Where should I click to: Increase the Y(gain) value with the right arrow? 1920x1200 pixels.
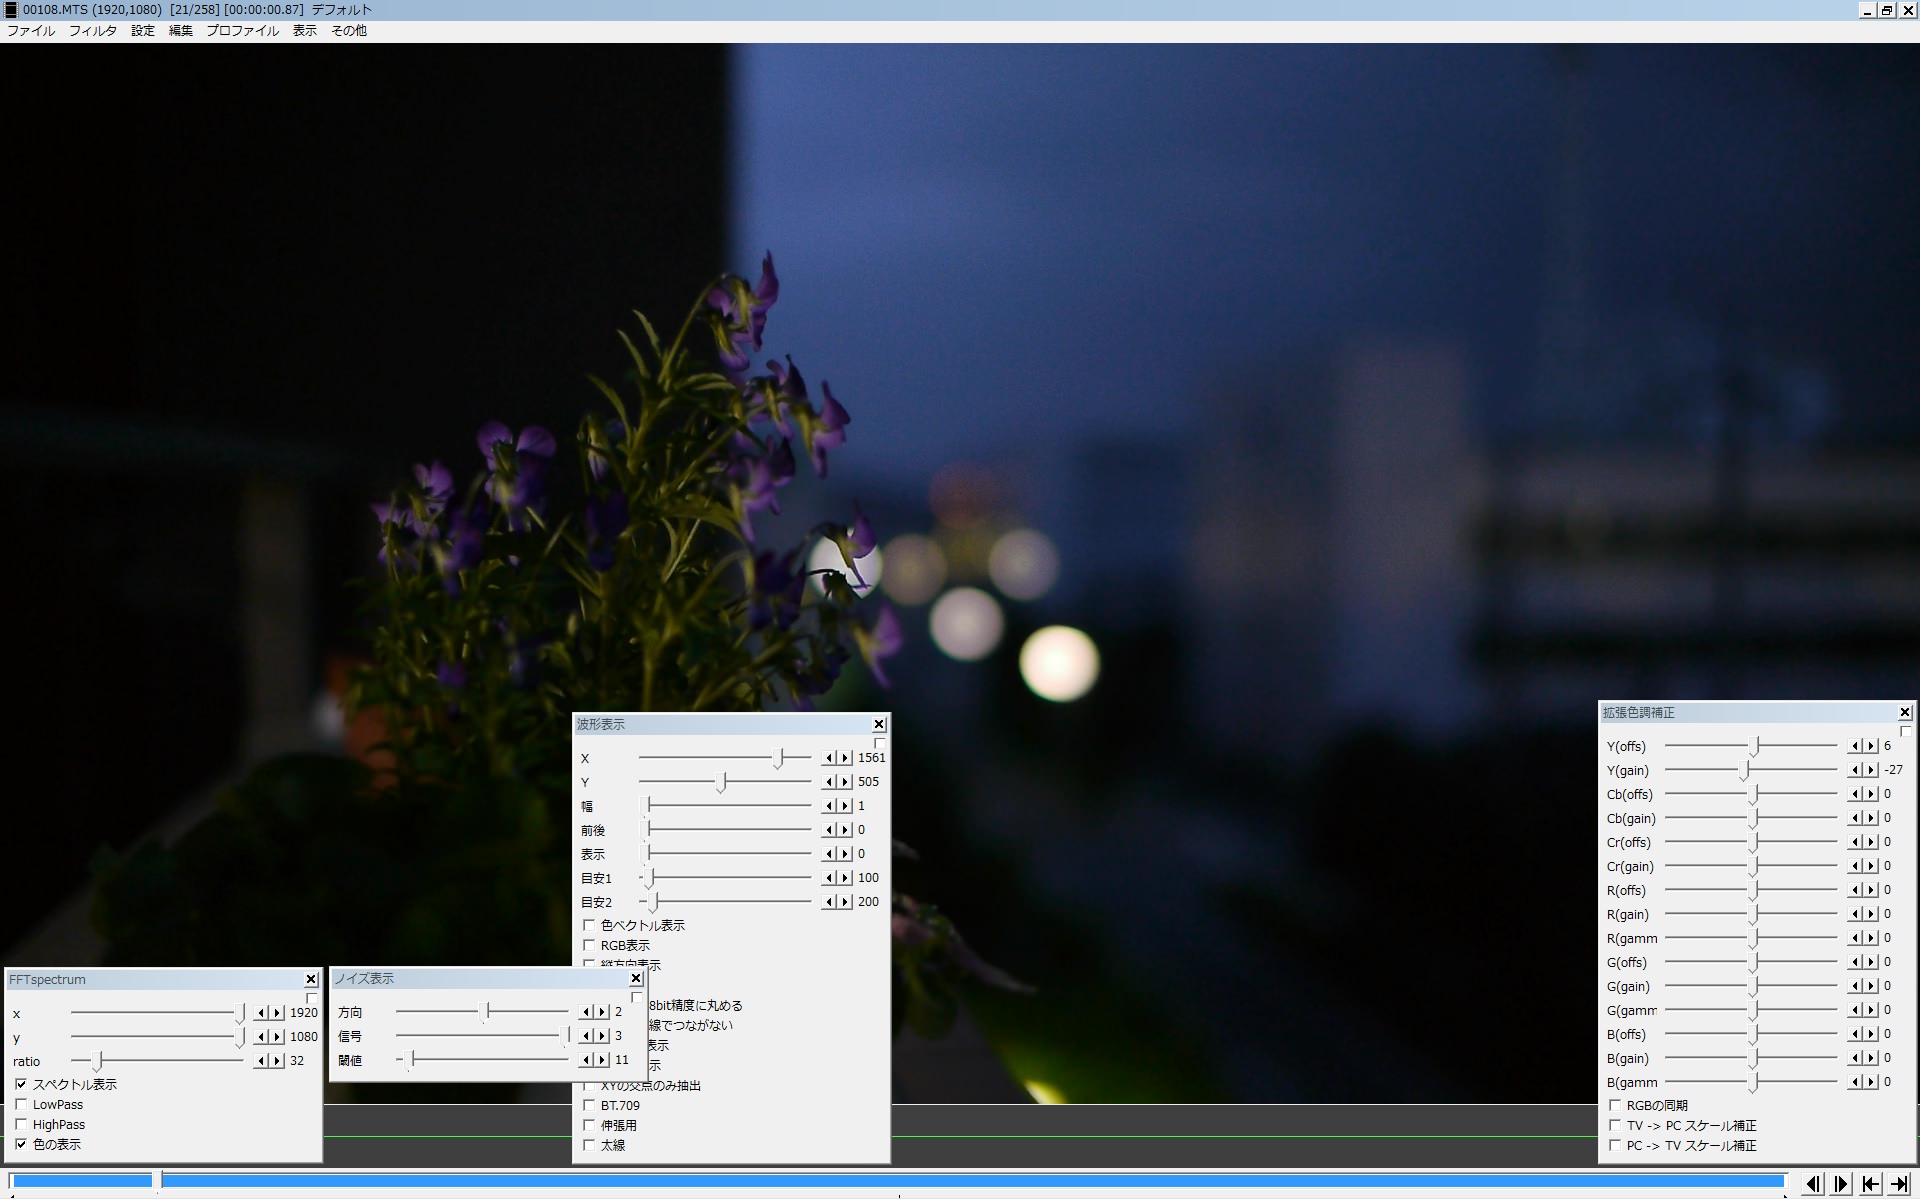pyautogui.click(x=1871, y=770)
